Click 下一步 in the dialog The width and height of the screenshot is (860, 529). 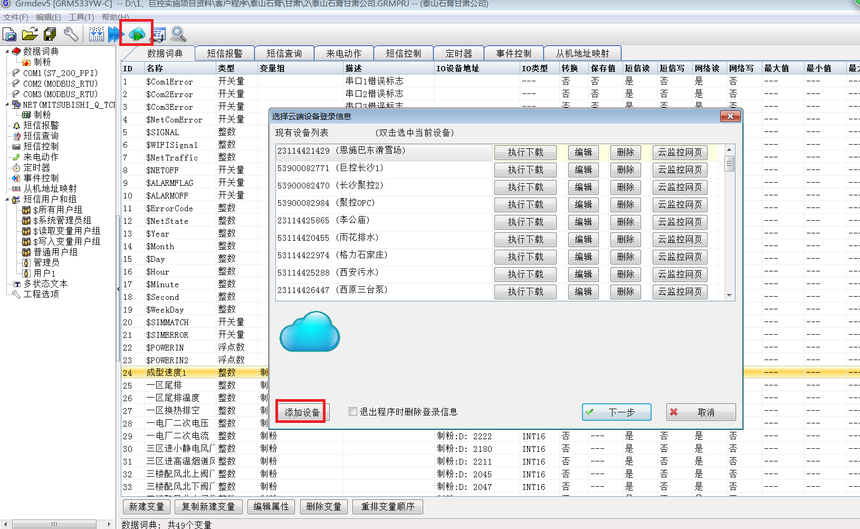coord(616,412)
